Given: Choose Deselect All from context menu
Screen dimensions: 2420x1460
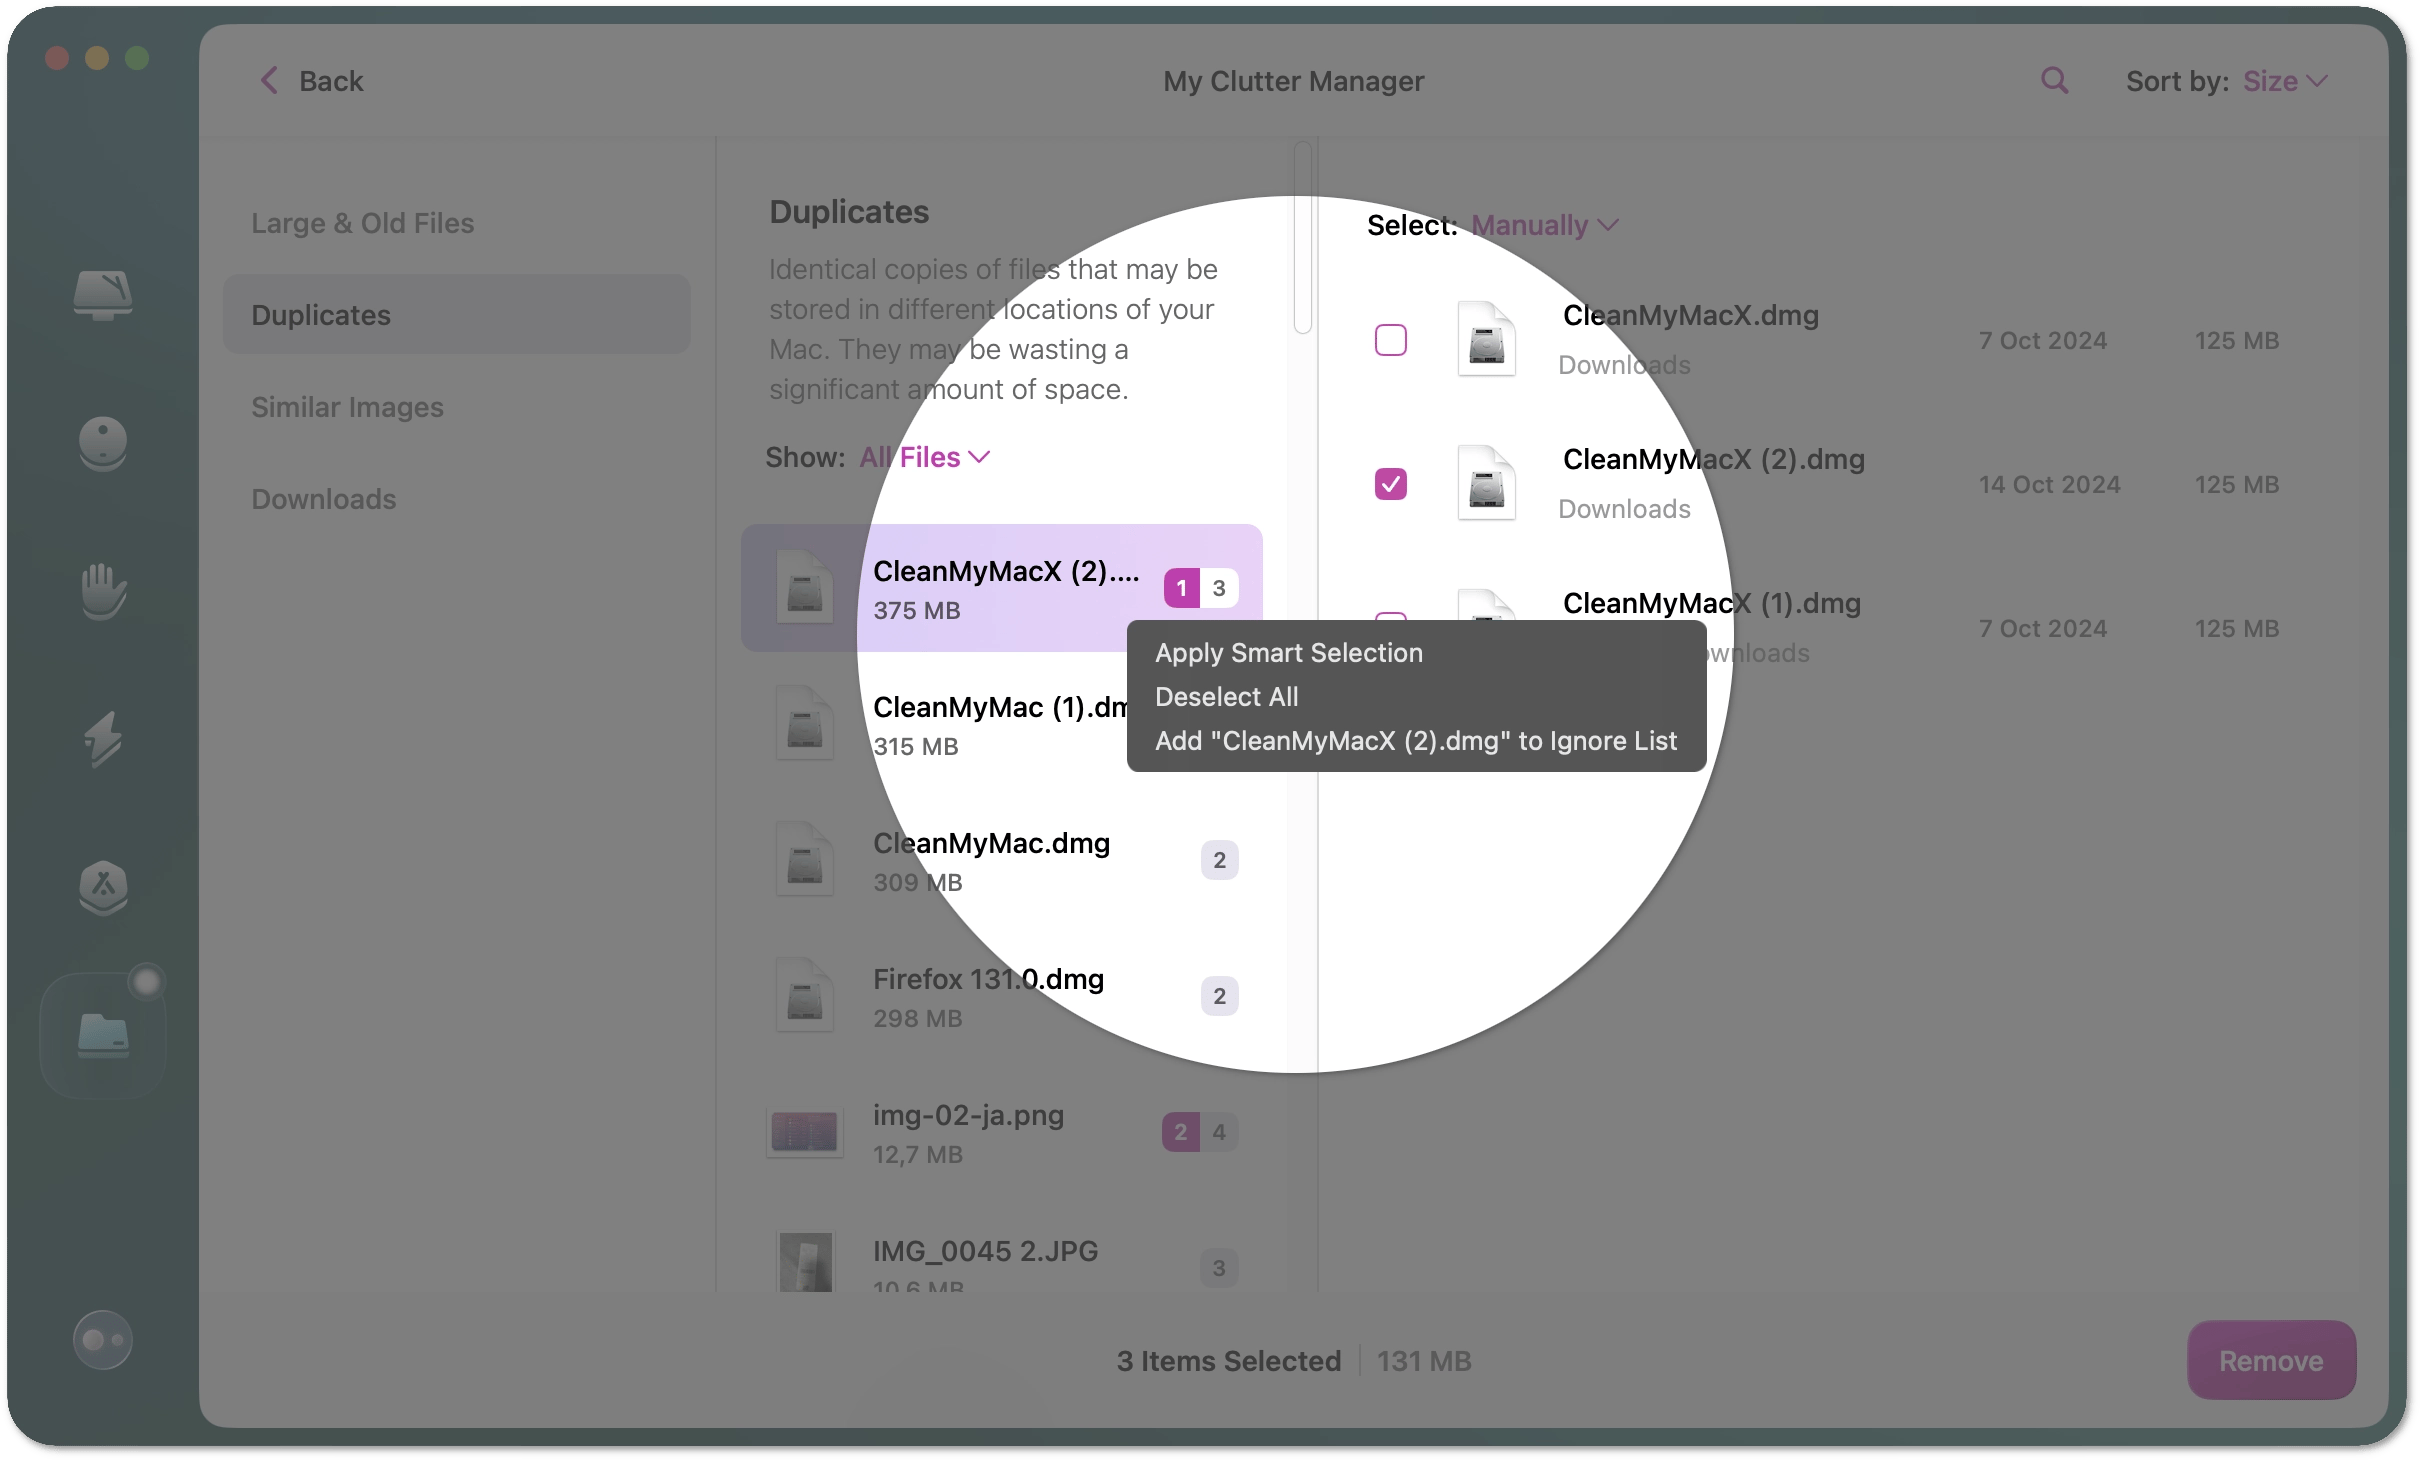Looking at the screenshot, I should click(1226, 697).
